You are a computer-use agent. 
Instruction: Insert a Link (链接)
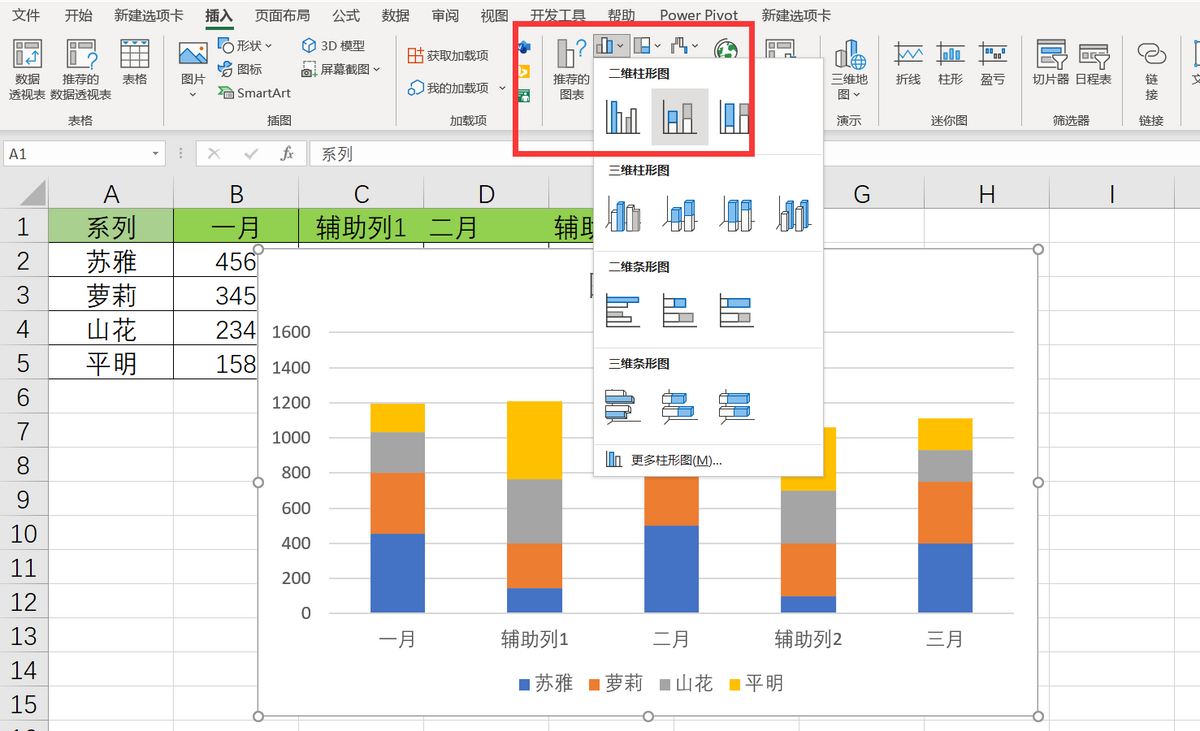1151,70
